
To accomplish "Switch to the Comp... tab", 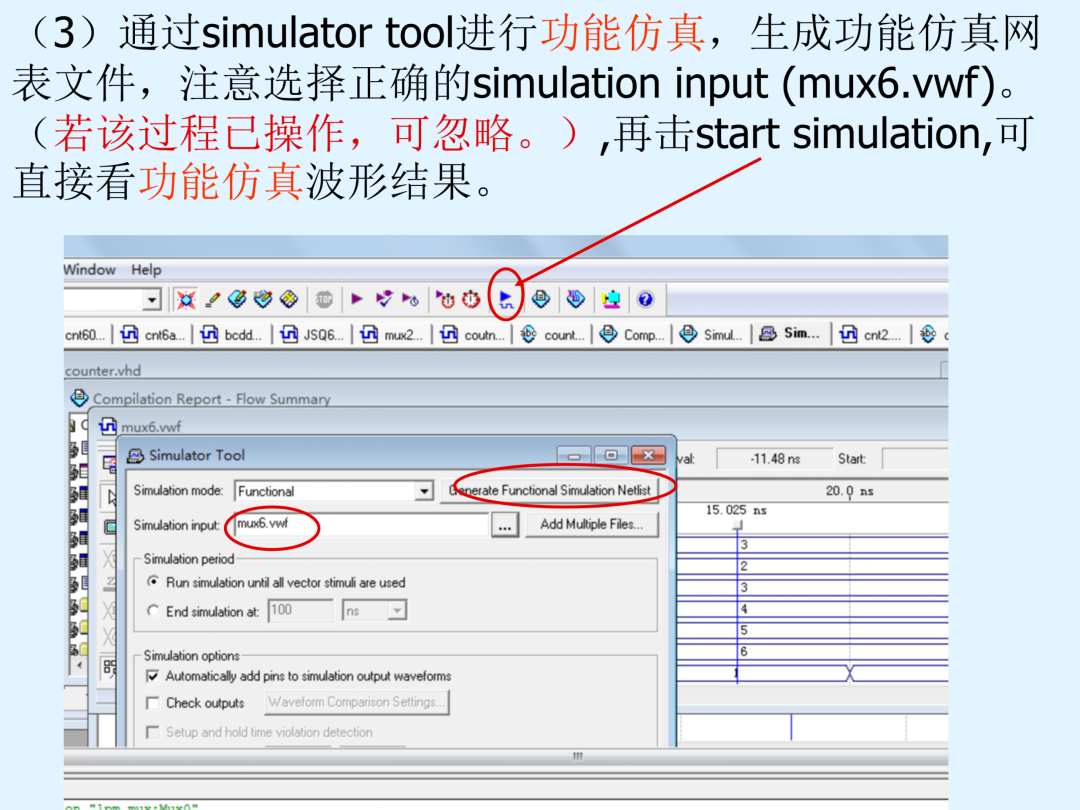I will (x=632, y=335).
